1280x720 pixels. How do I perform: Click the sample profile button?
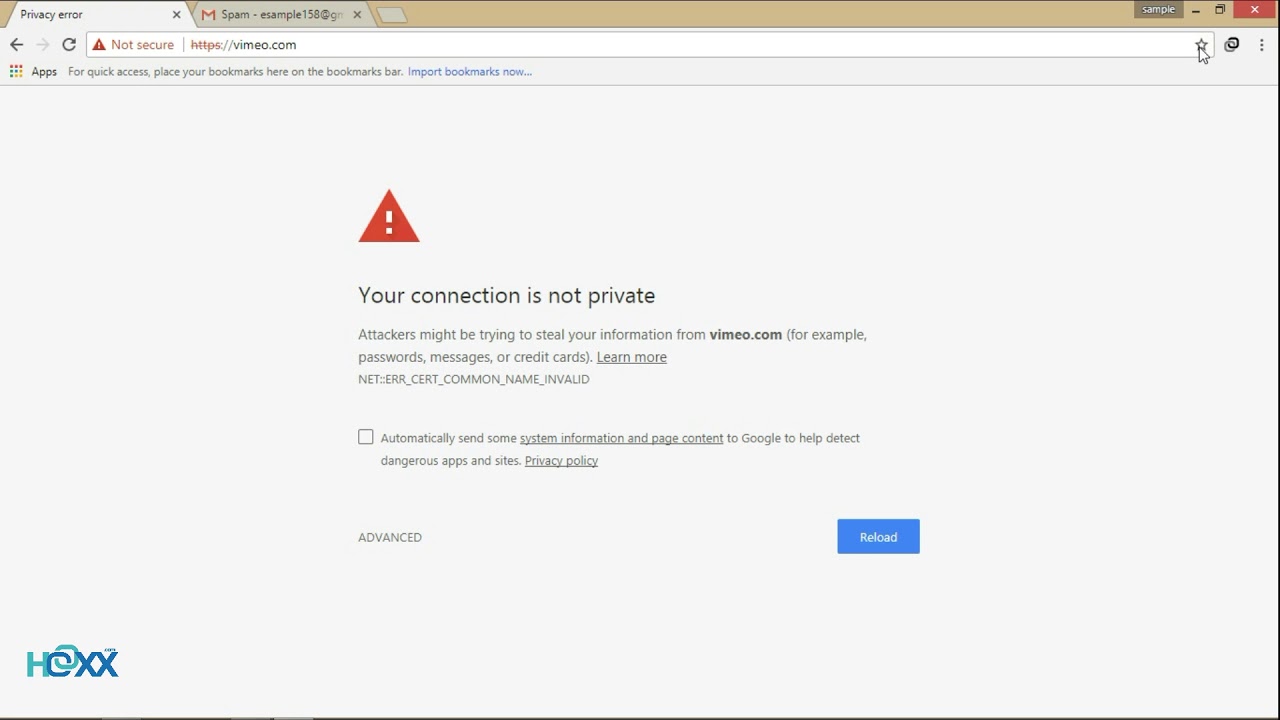(x=1159, y=9)
